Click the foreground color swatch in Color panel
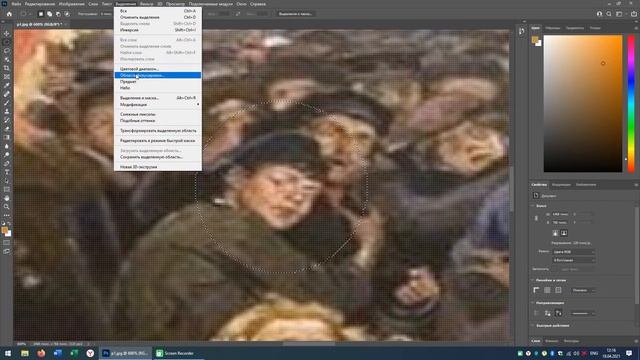The image size is (640, 360). pyautogui.click(x=535, y=40)
